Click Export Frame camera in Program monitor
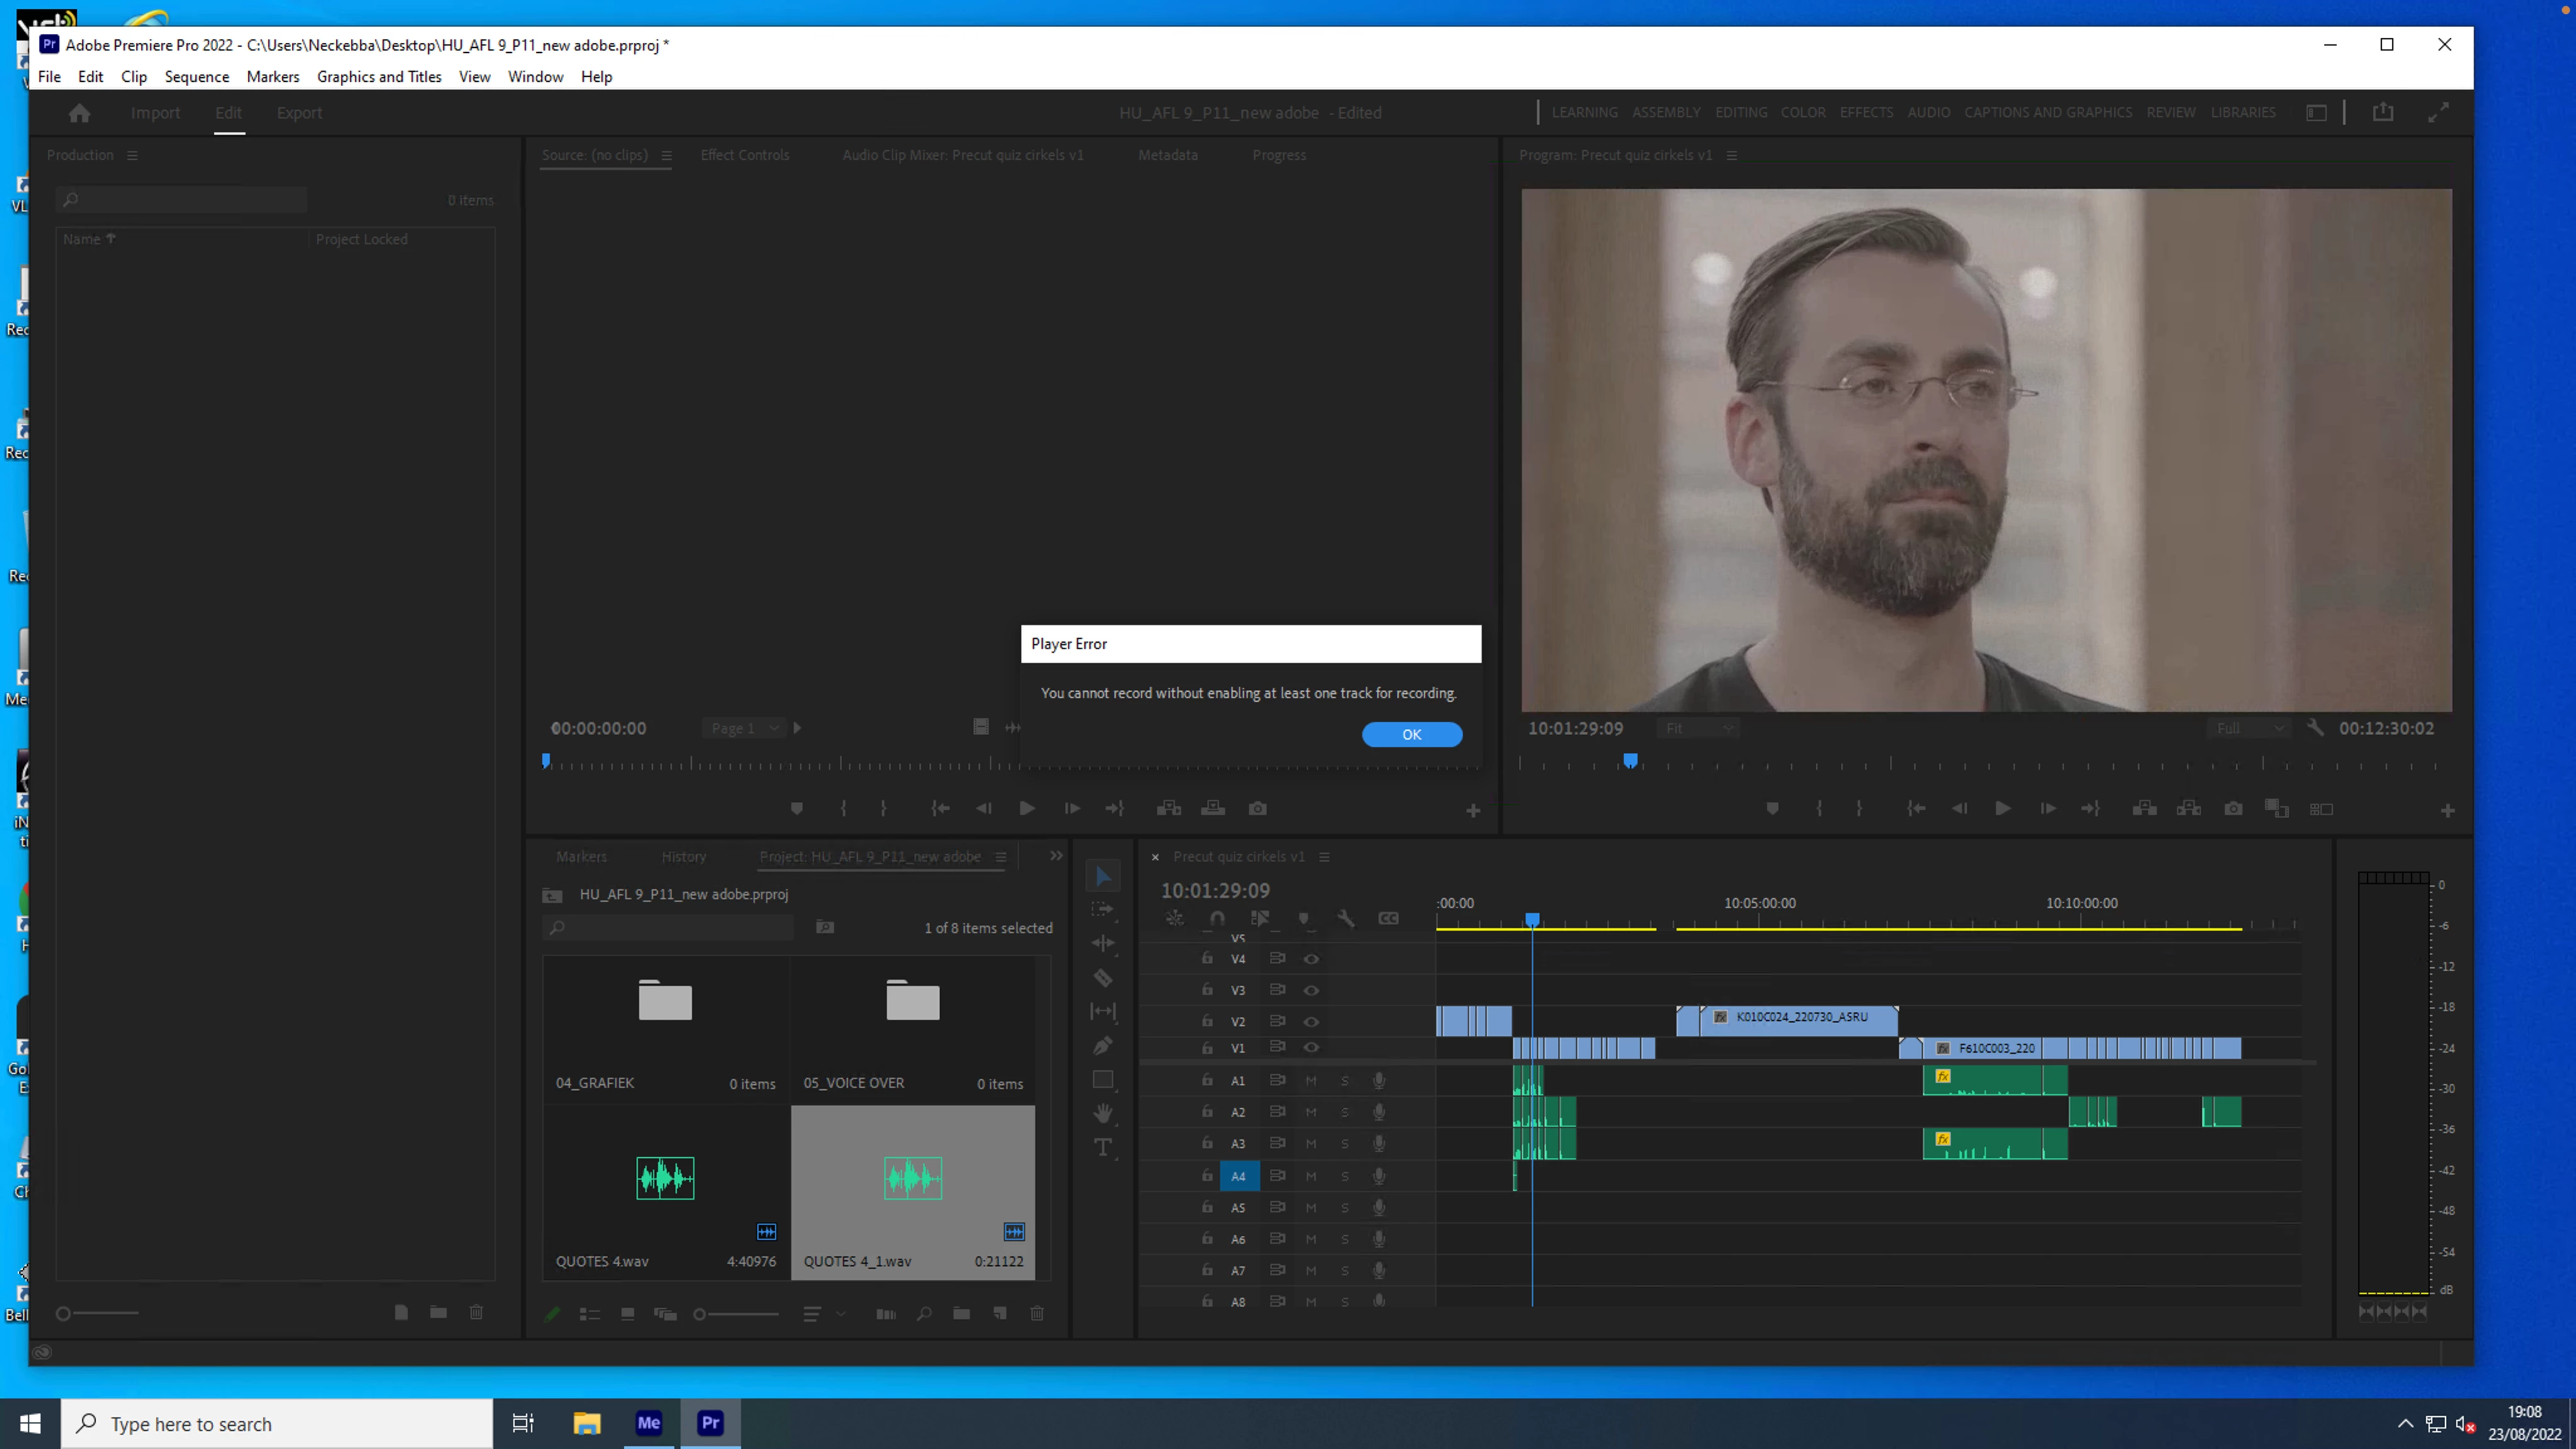The image size is (2576, 1449). [2233, 809]
